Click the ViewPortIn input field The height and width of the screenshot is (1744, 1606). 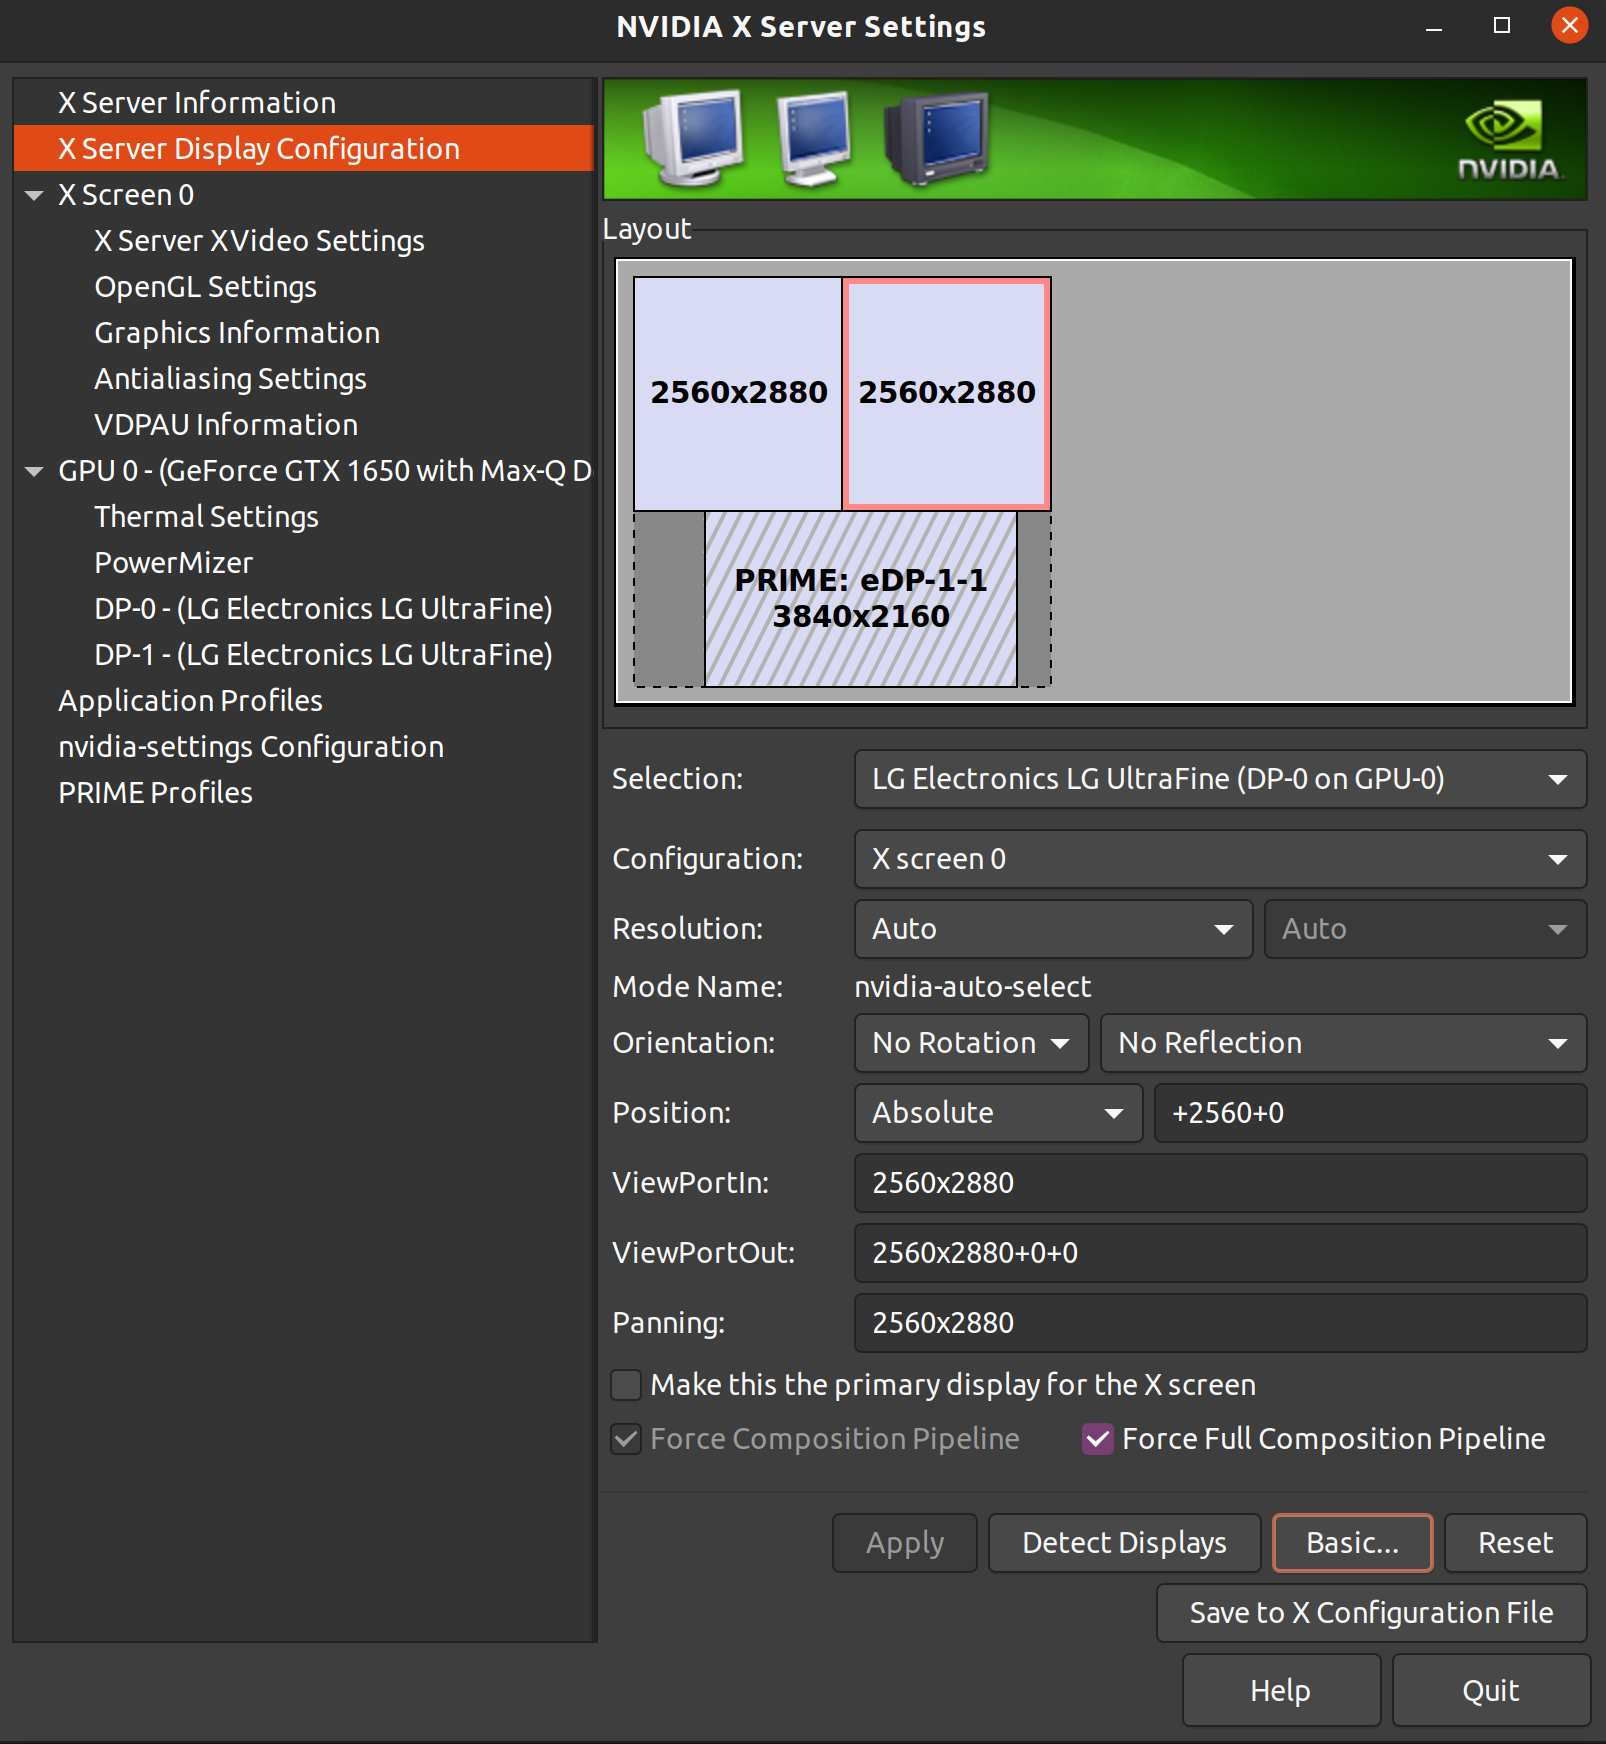click(x=1220, y=1183)
